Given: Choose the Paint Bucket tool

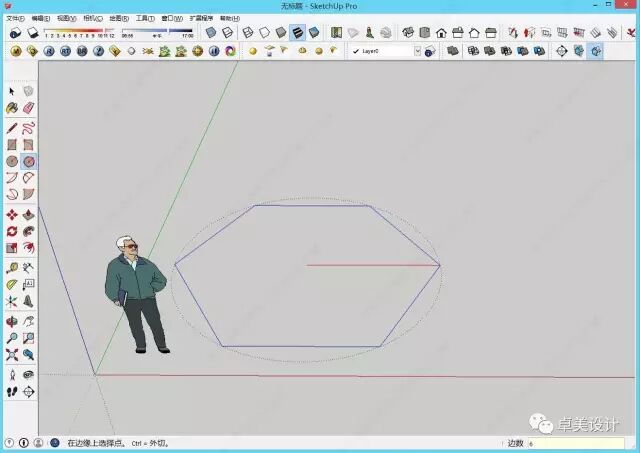Looking at the screenshot, I should pyautogui.click(x=12, y=108).
